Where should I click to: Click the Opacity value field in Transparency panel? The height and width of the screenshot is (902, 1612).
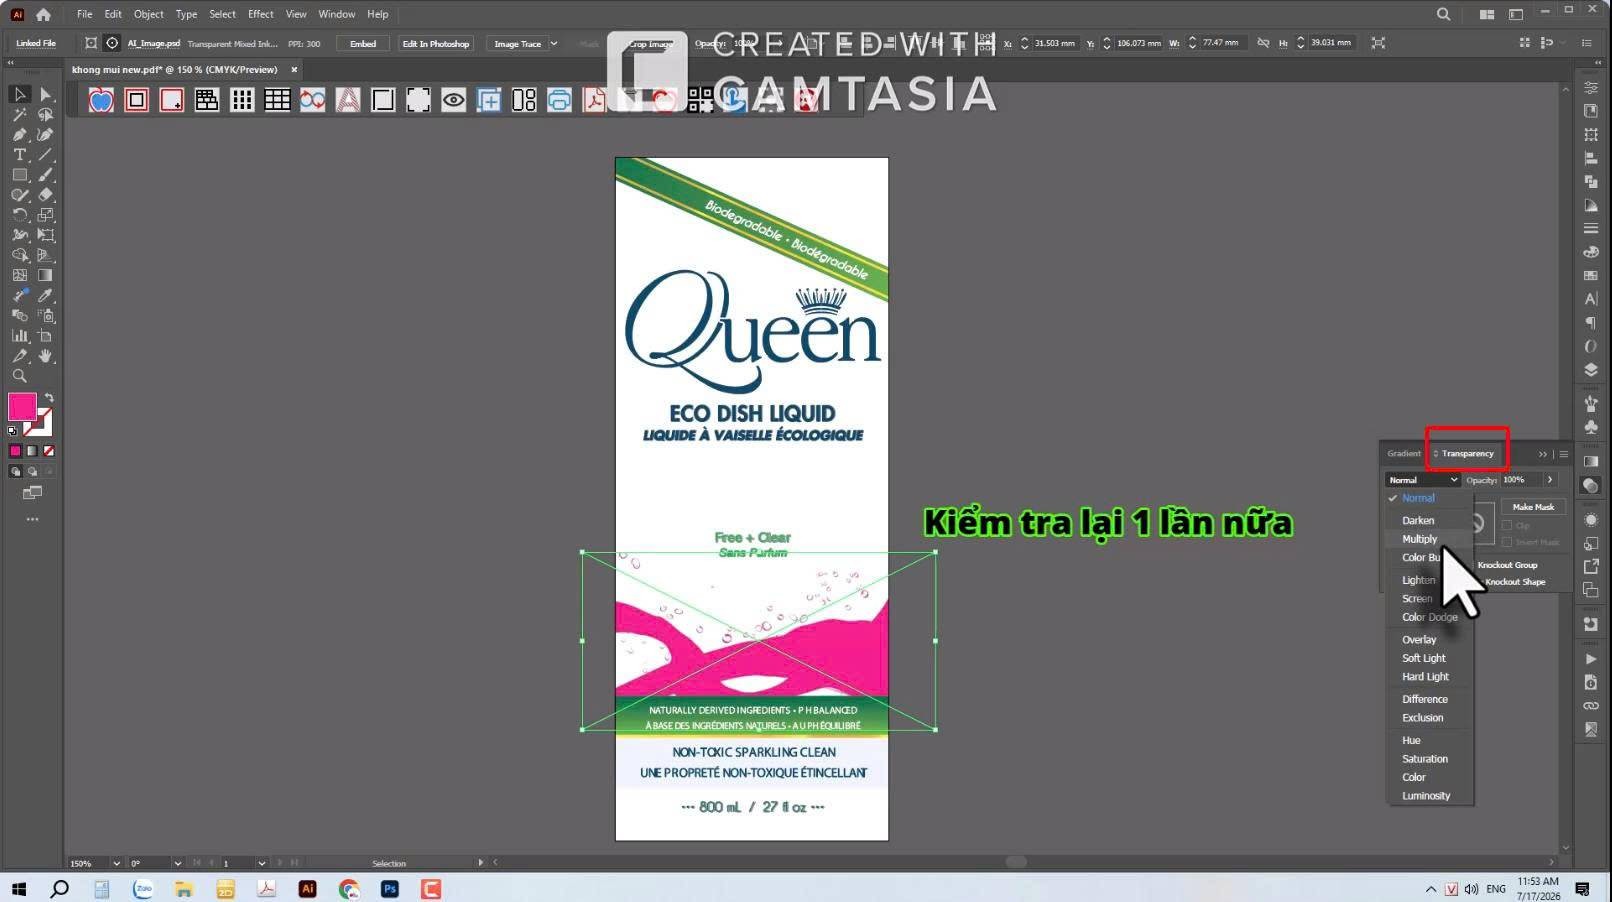click(1520, 480)
